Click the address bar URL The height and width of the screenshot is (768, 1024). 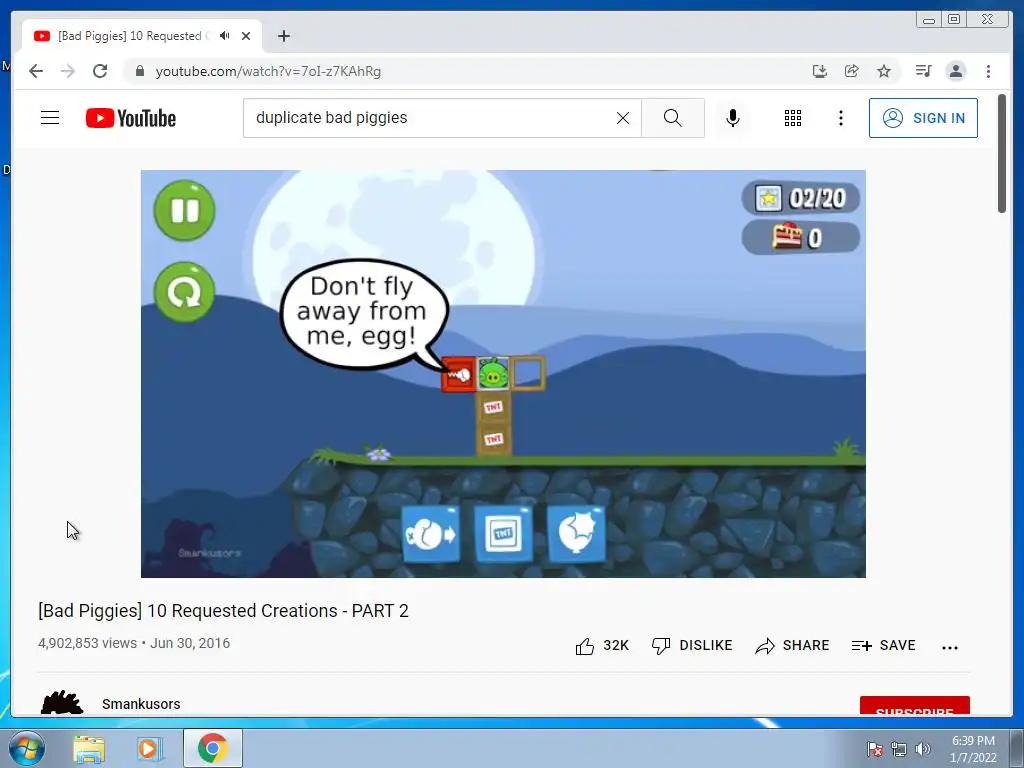(268, 71)
